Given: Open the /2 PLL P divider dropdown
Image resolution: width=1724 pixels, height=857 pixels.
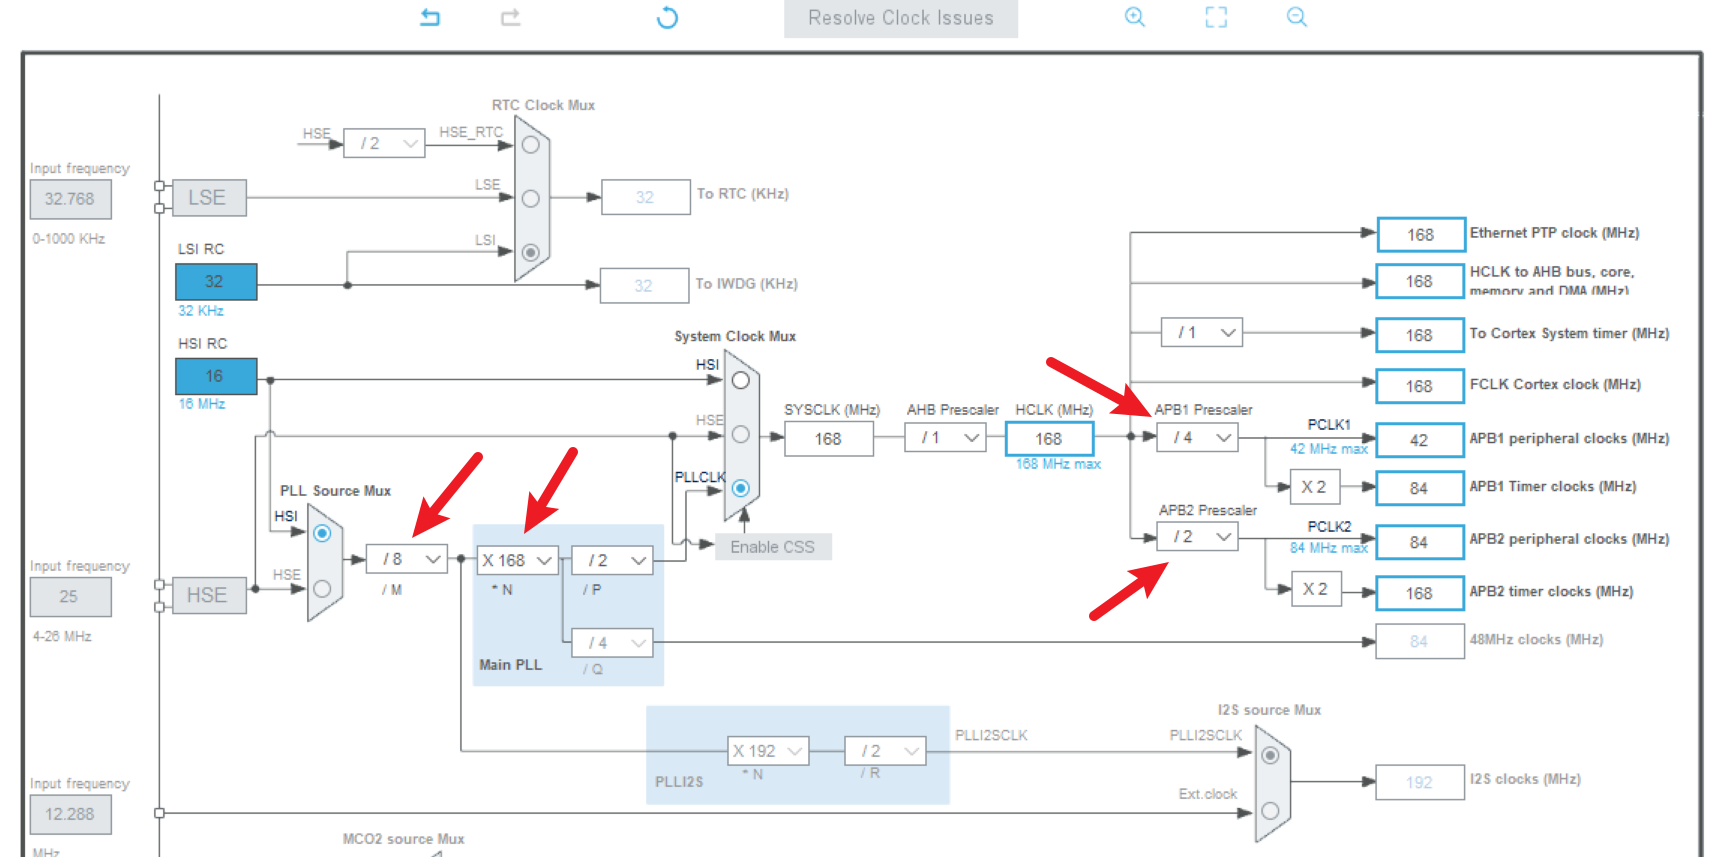Looking at the screenshot, I should [x=612, y=560].
